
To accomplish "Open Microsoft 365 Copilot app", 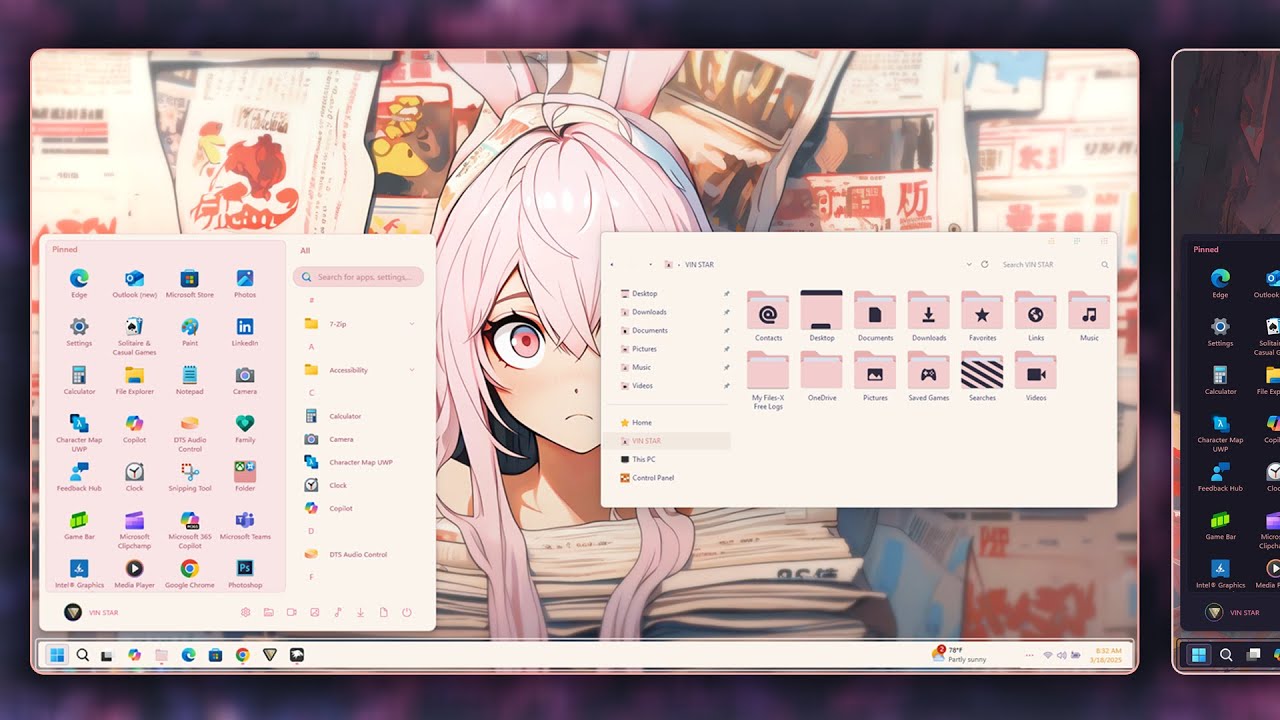I will click(189, 529).
